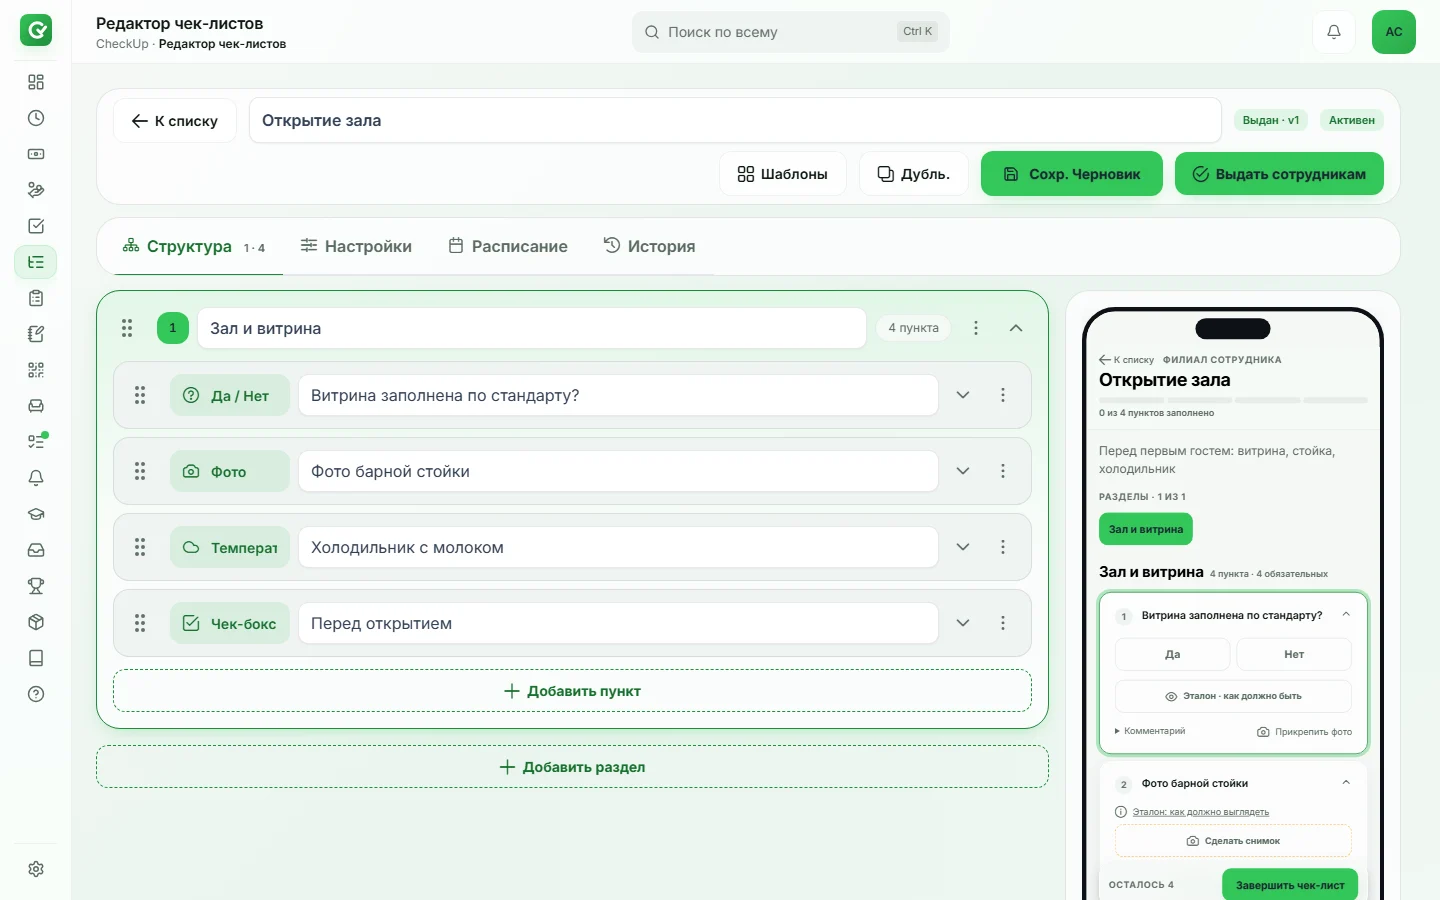Image resolution: width=1440 pixels, height=900 pixels.
Task: Change item type Чек-бокс selector
Action: [230, 623]
